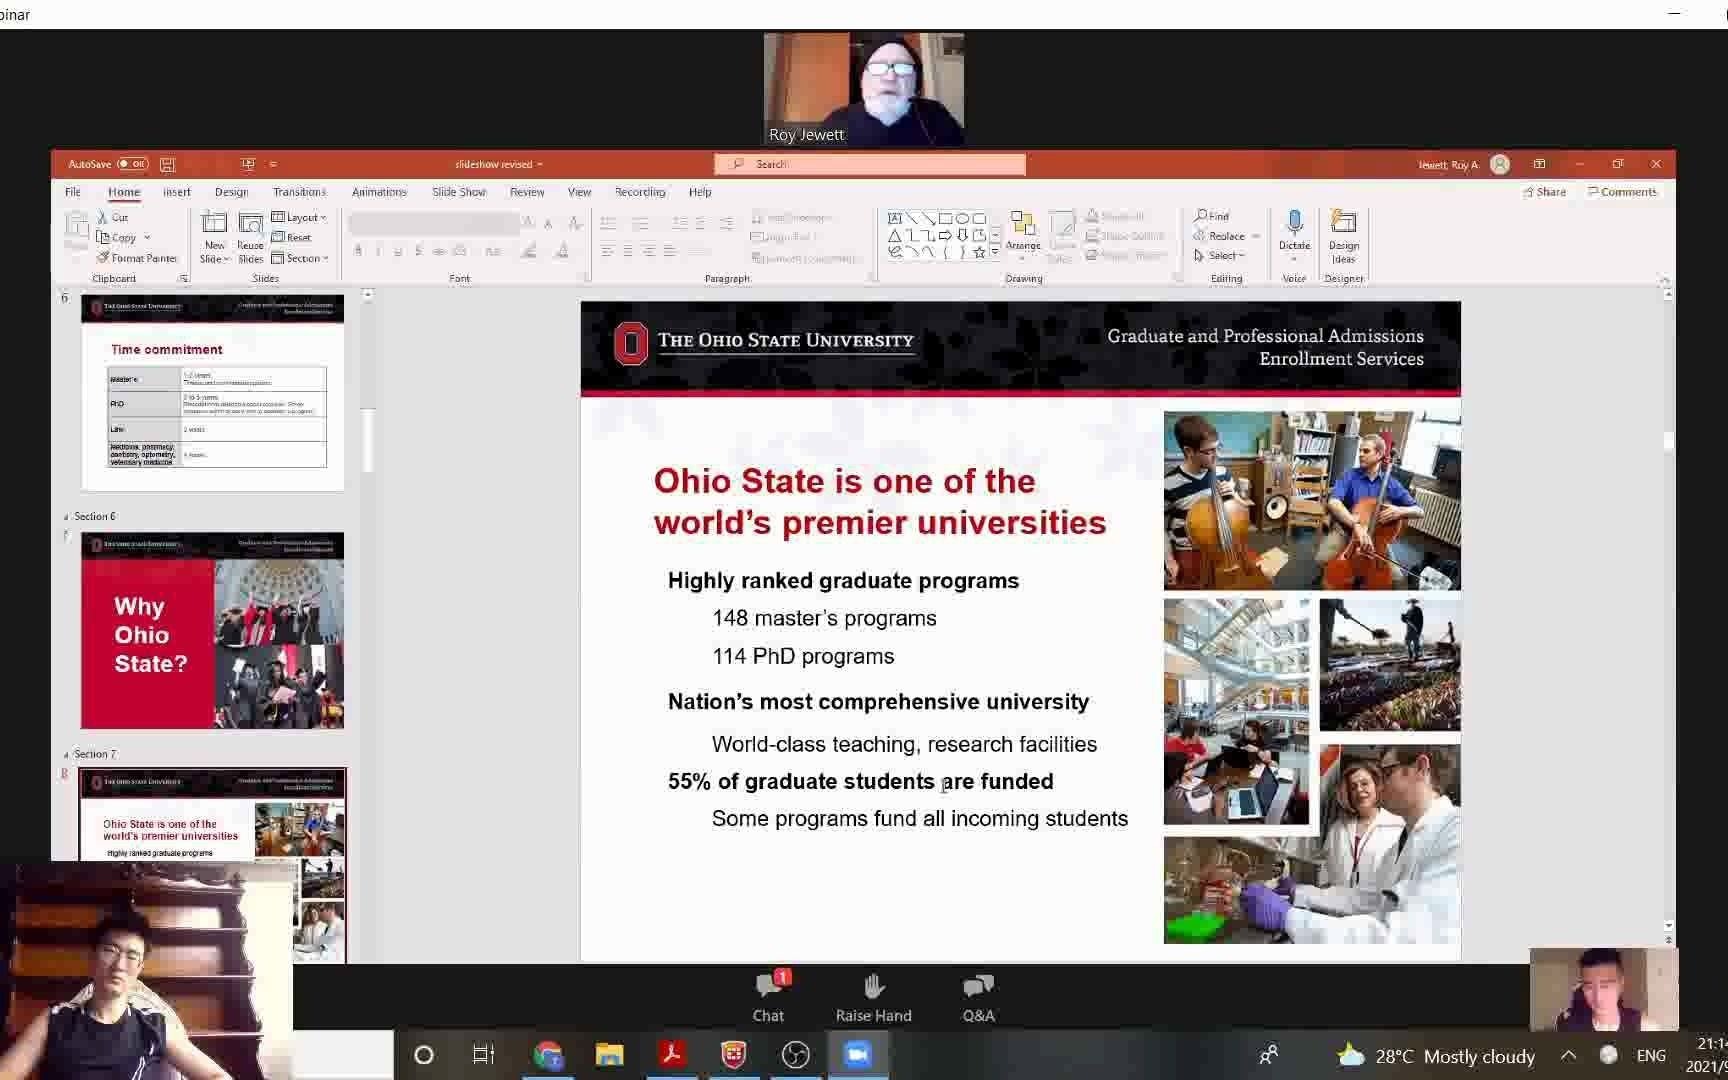Click the Reset slide icon

278,237
